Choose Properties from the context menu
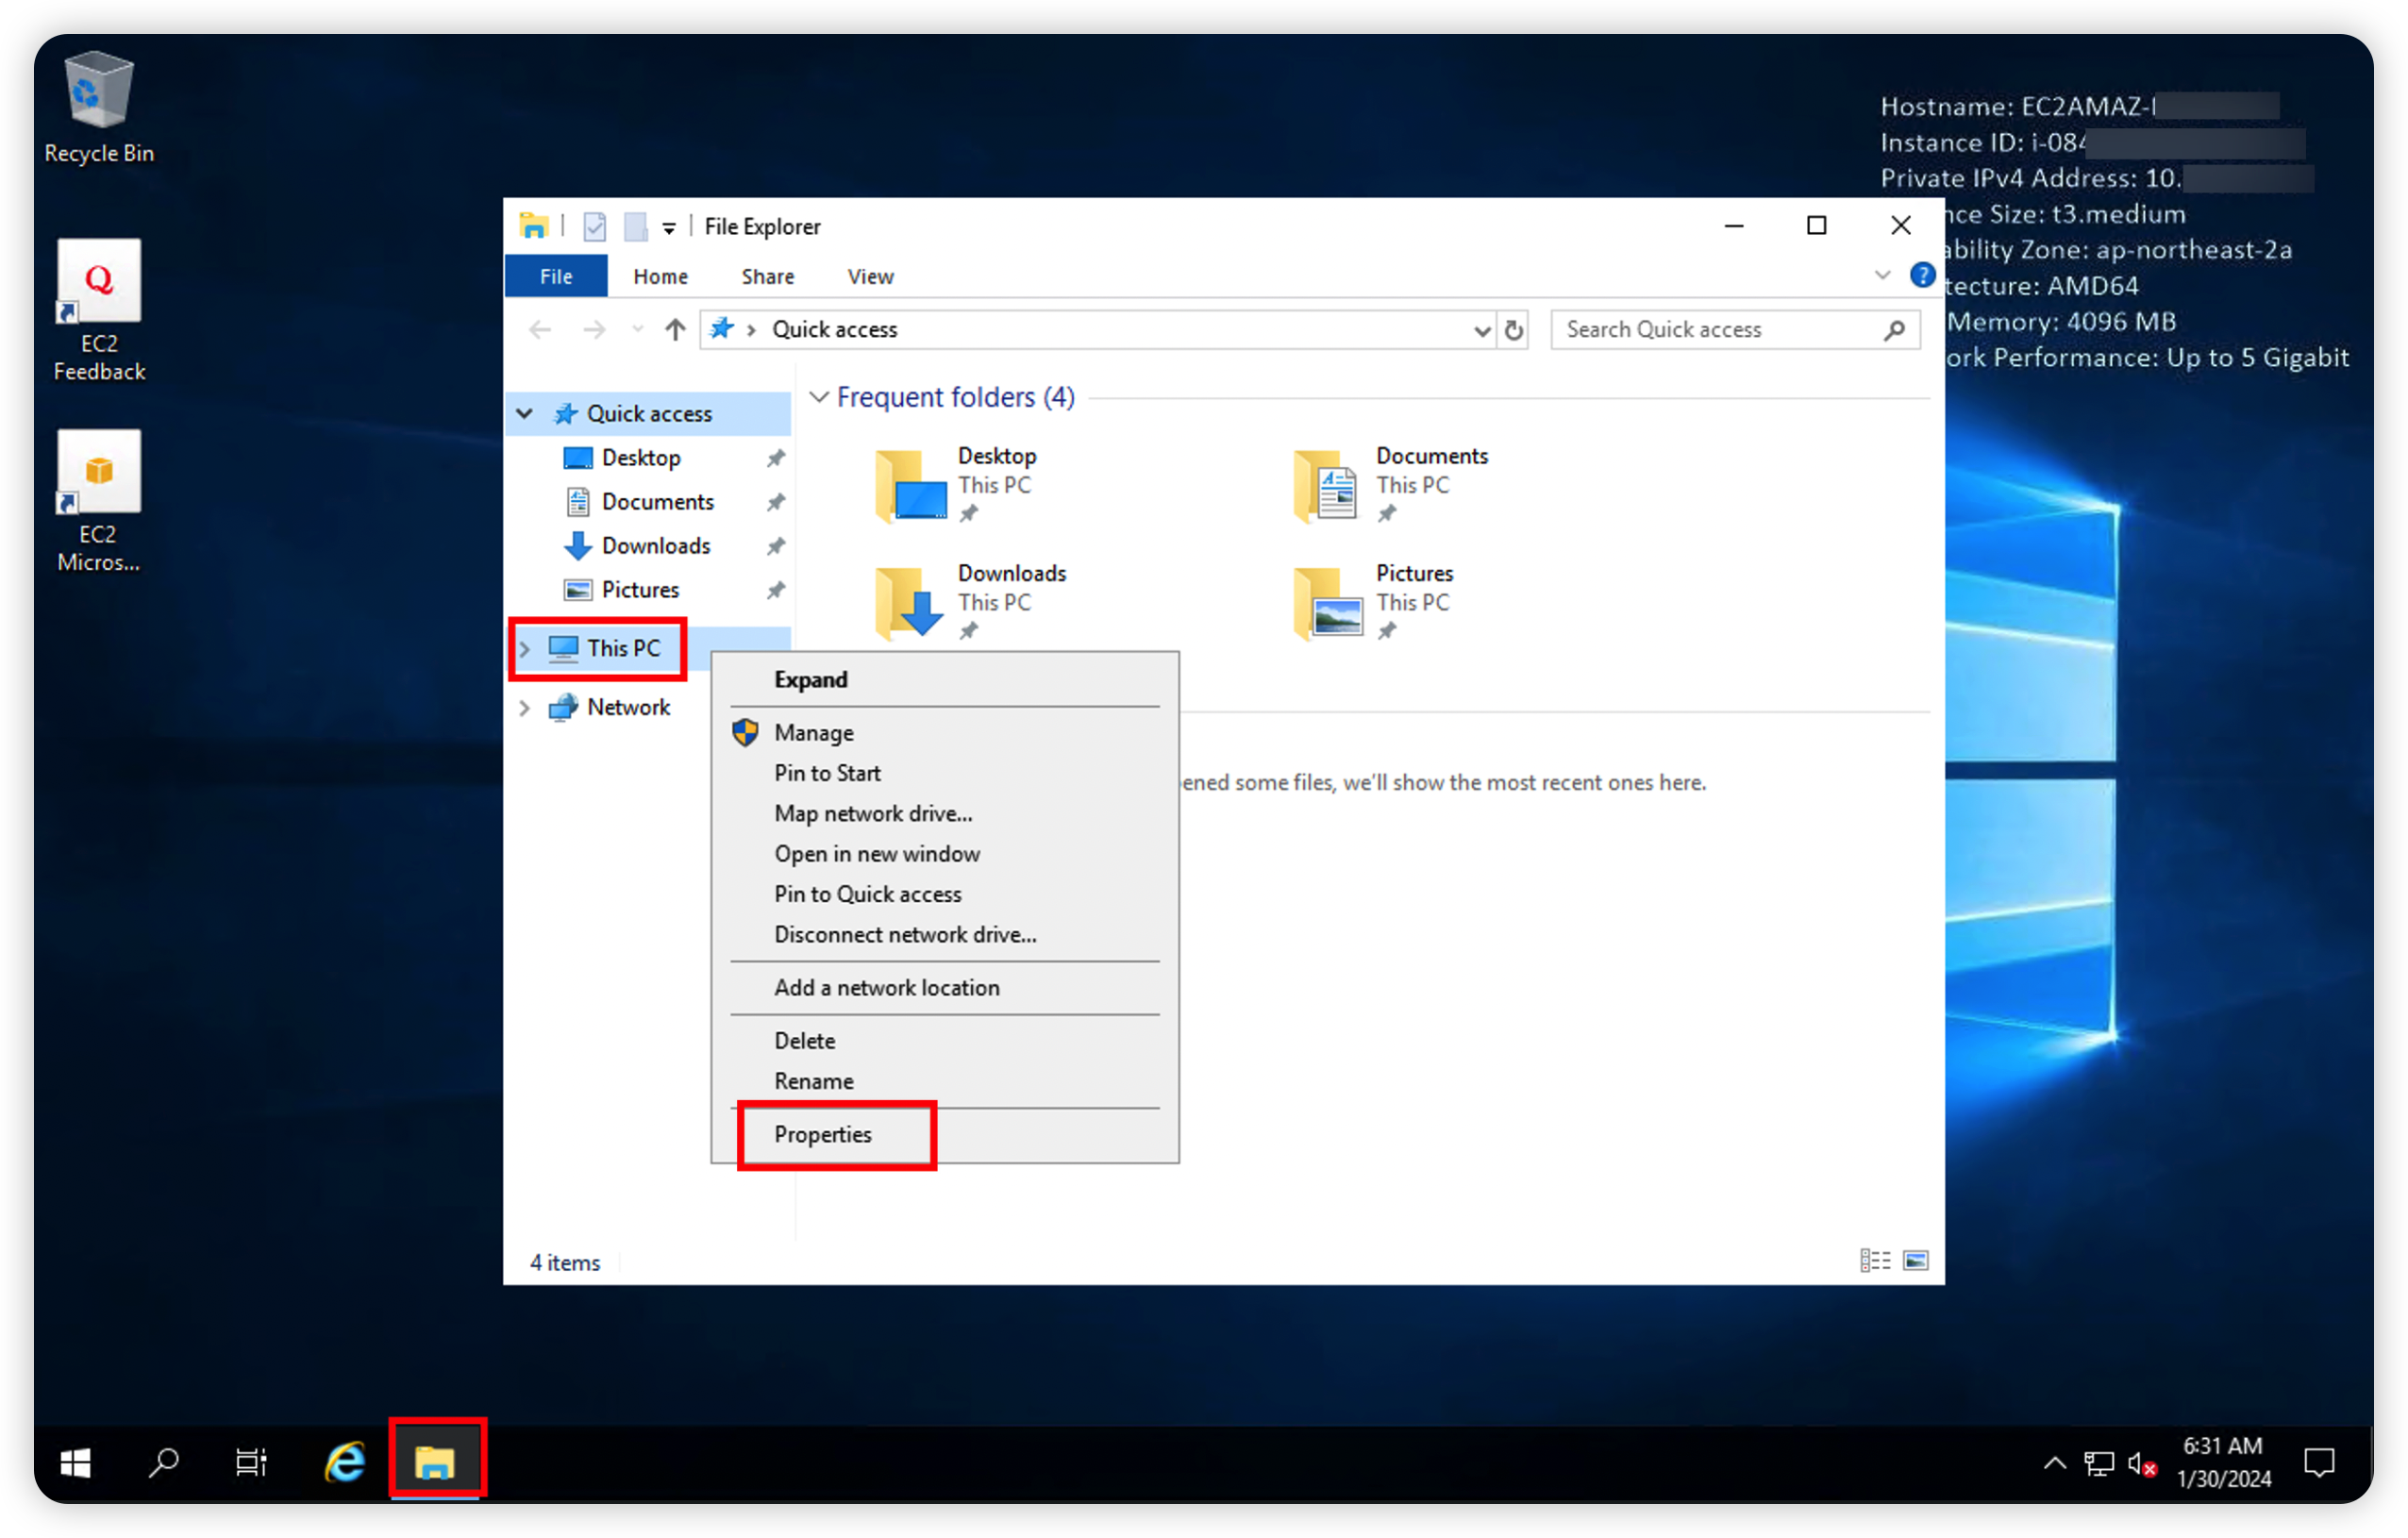 click(x=823, y=1134)
